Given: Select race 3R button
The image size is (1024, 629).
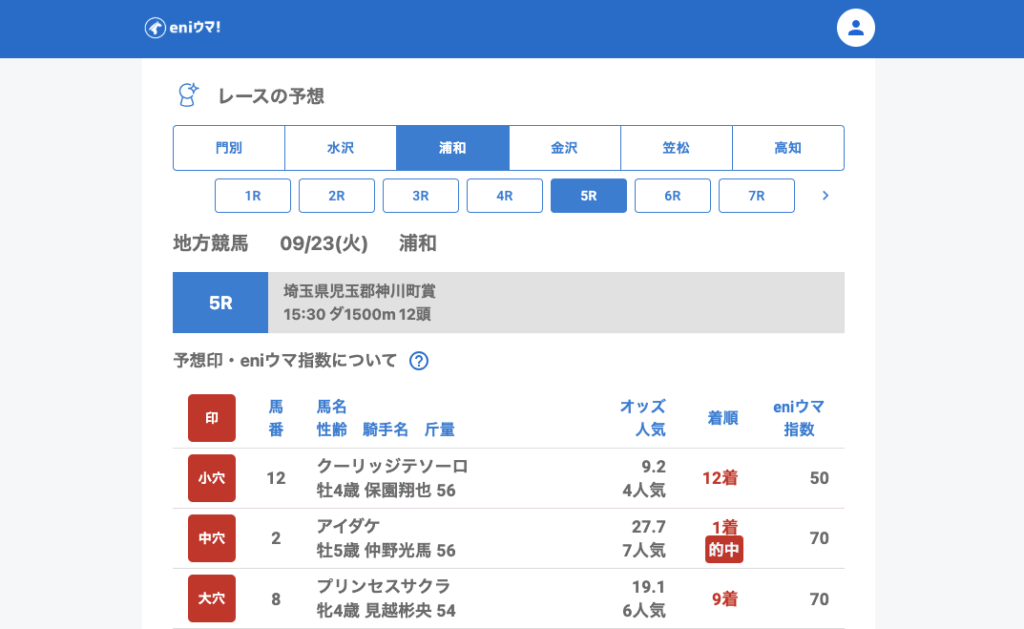Looking at the screenshot, I should click(421, 196).
